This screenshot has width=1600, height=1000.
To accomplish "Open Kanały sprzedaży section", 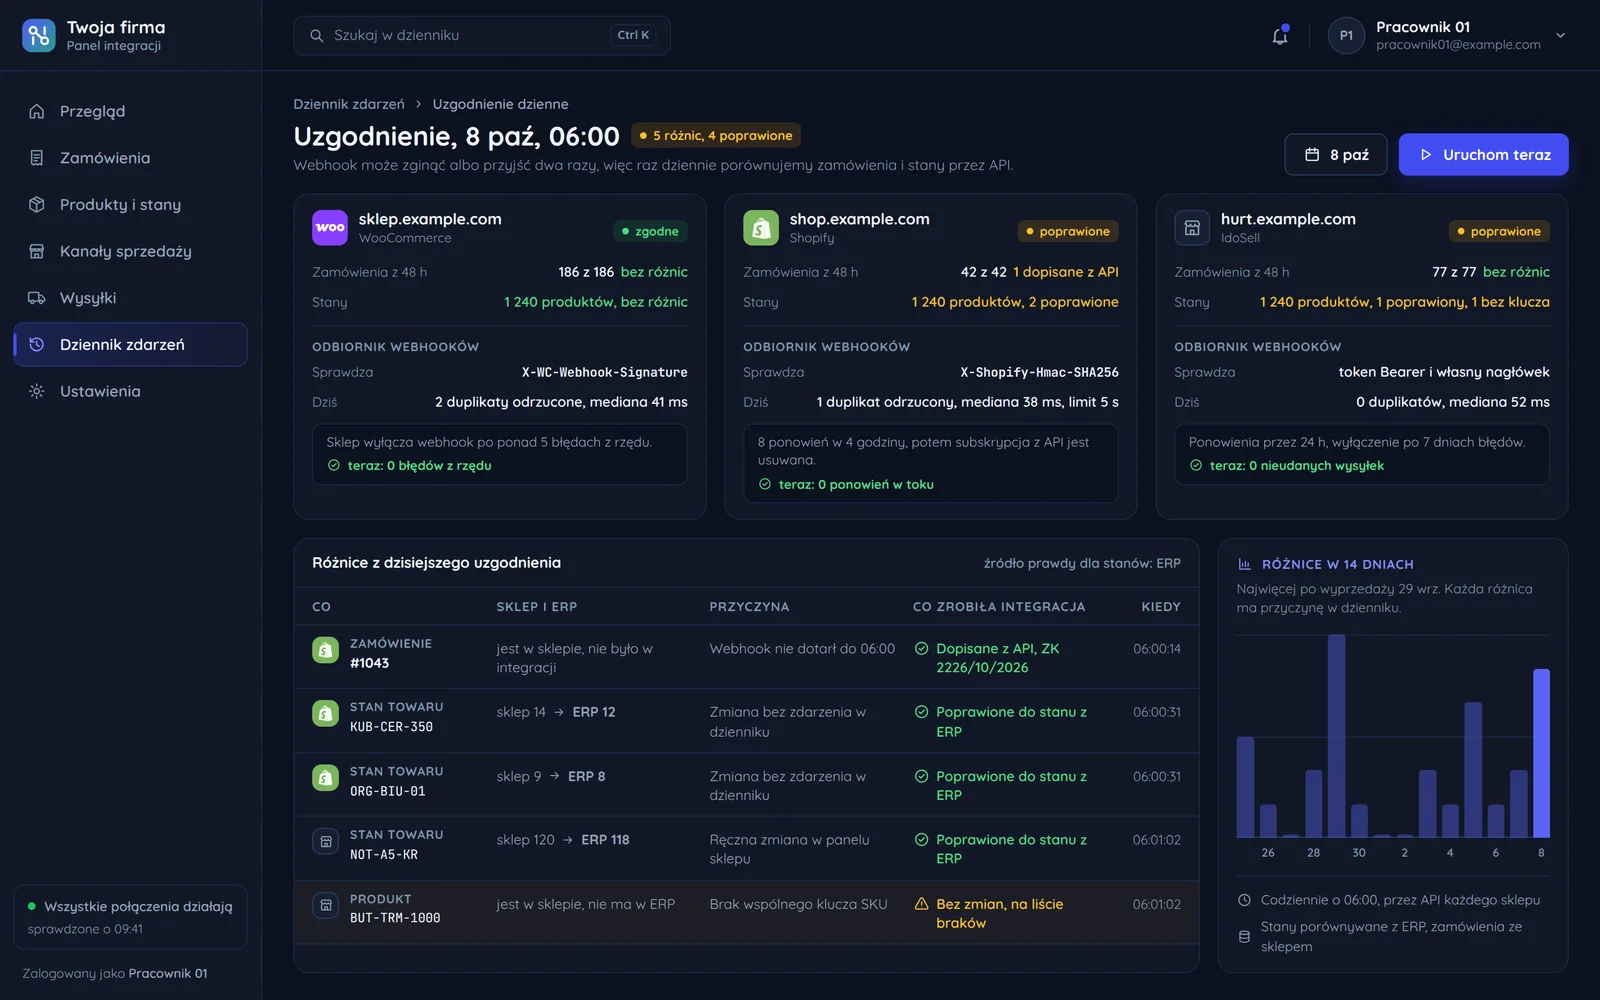I will point(130,251).
